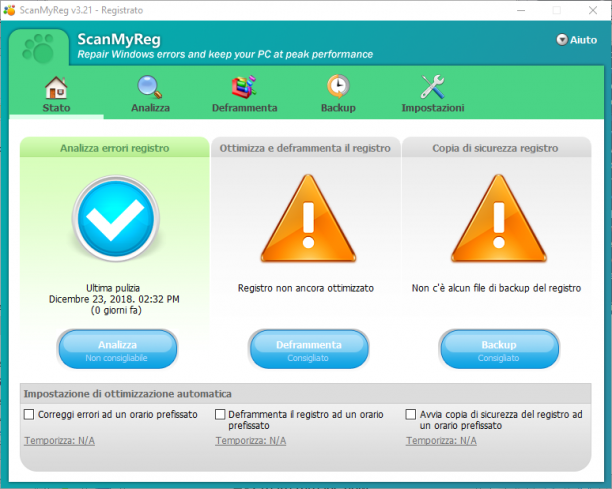Image resolution: width=612 pixels, height=489 pixels.
Task: Enable Correggi errori ad un orario prefissato
Action: click(29, 414)
